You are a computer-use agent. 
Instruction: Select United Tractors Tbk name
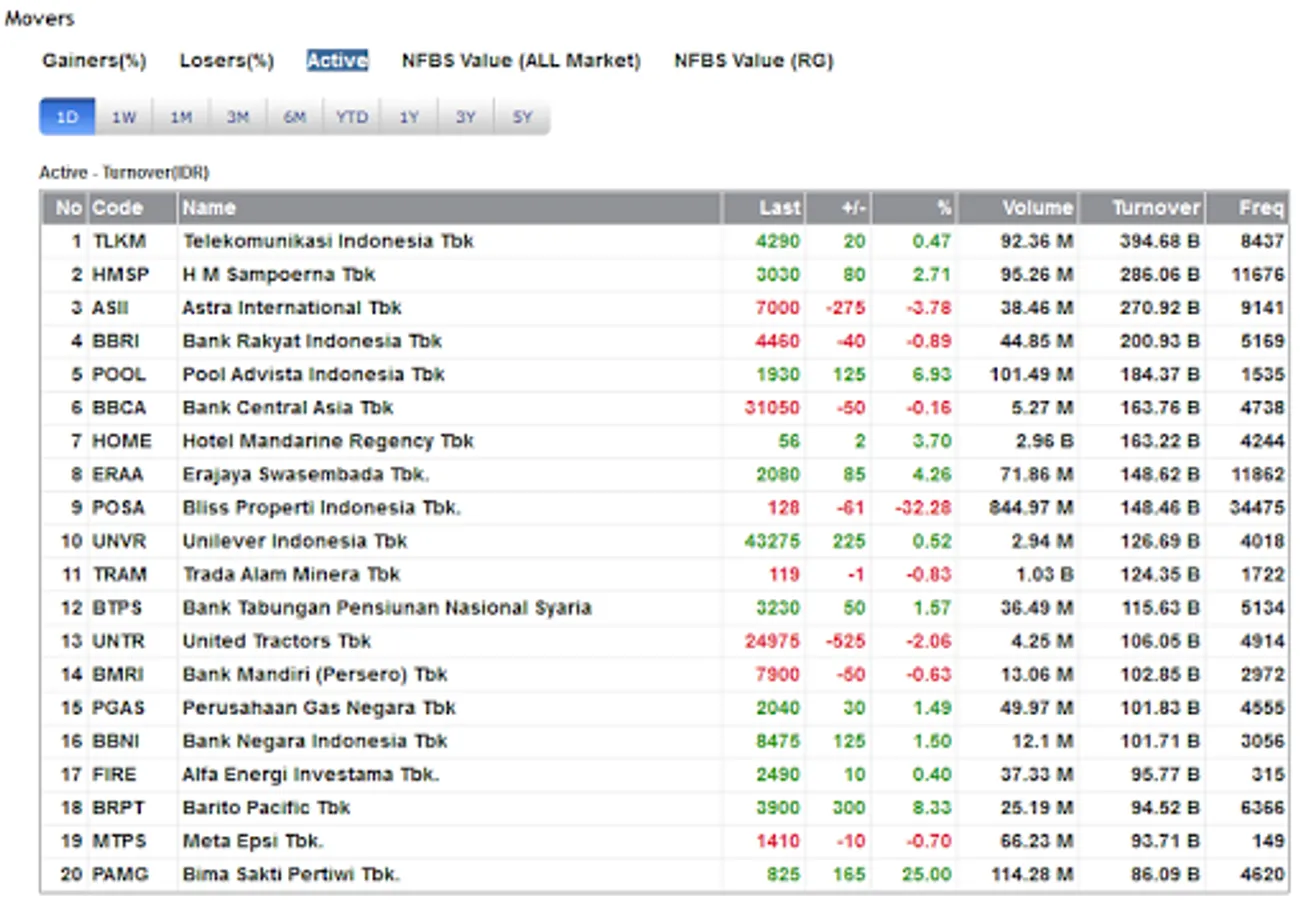[277, 641]
